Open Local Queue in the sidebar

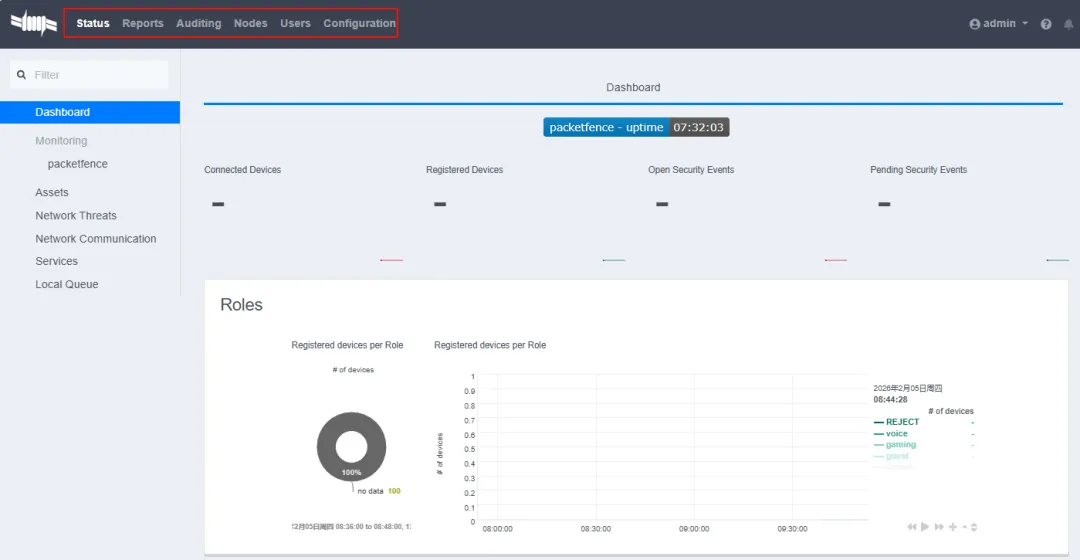(67, 284)
